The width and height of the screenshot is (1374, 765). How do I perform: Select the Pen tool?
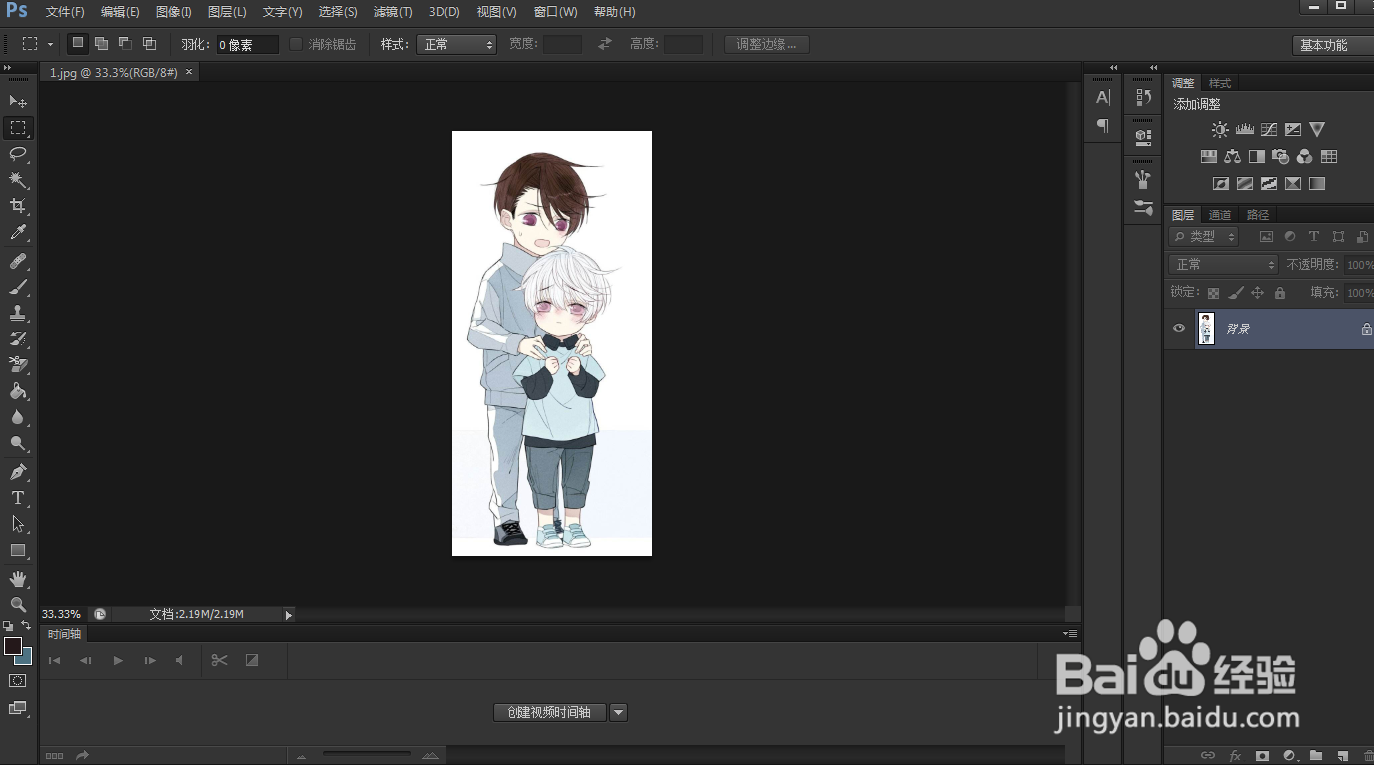[18, 472]
